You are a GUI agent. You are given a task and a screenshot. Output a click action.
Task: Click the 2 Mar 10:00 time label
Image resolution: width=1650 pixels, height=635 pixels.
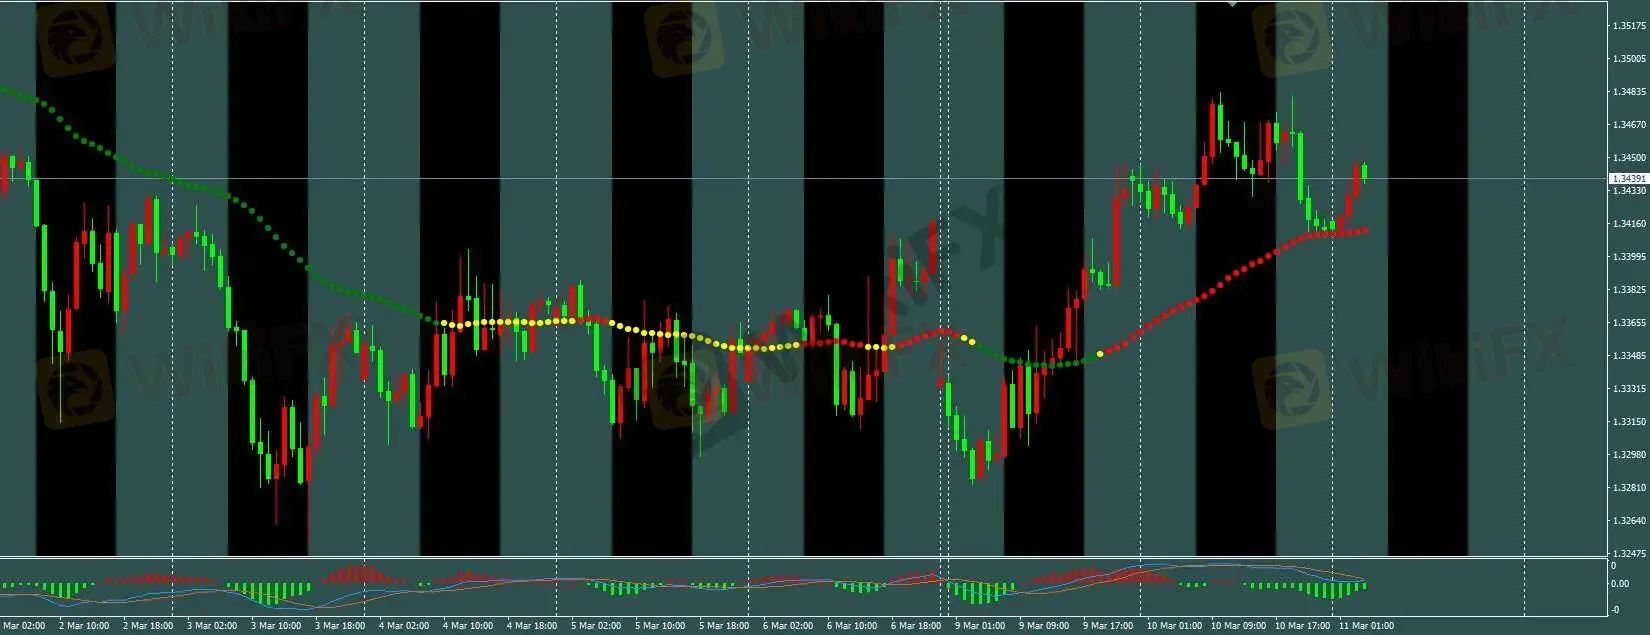[84, 626]
